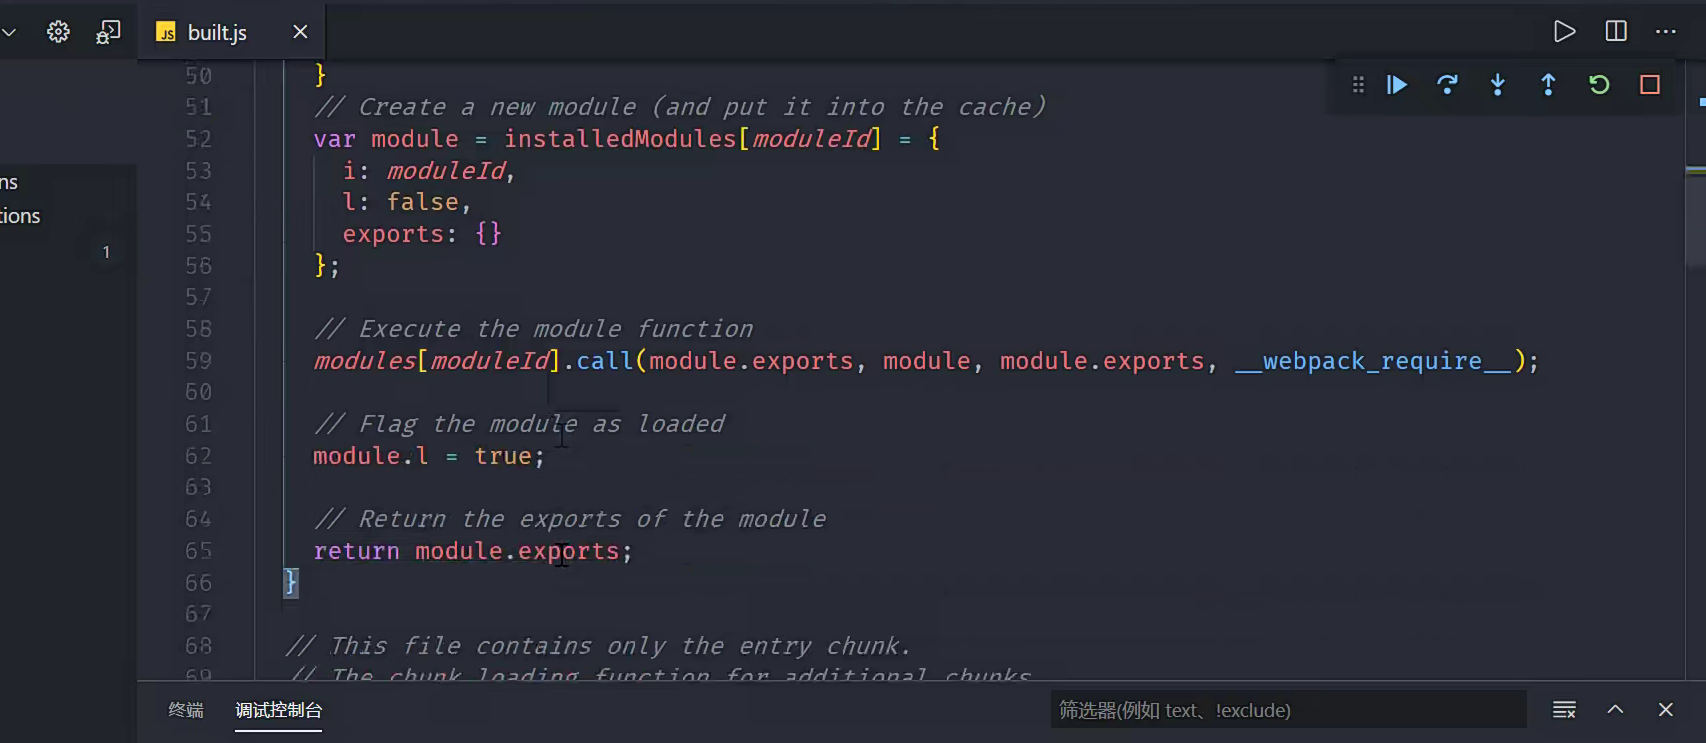1706x743 pixels.
Task: Switch to the 终端 panel tab
Action: (x=186, y=710)
